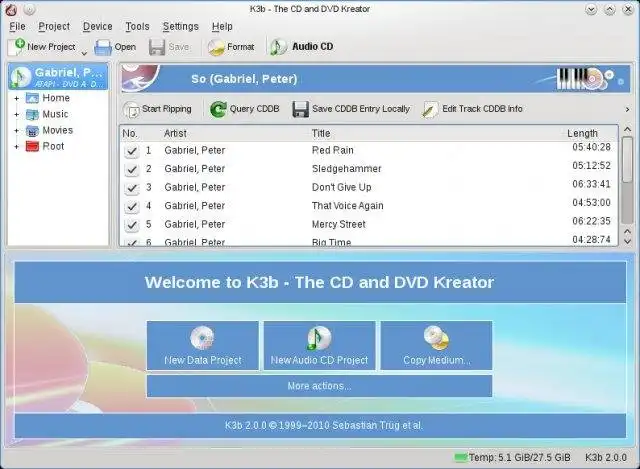Click the Red Rain track title

click(x=333, y=150)
